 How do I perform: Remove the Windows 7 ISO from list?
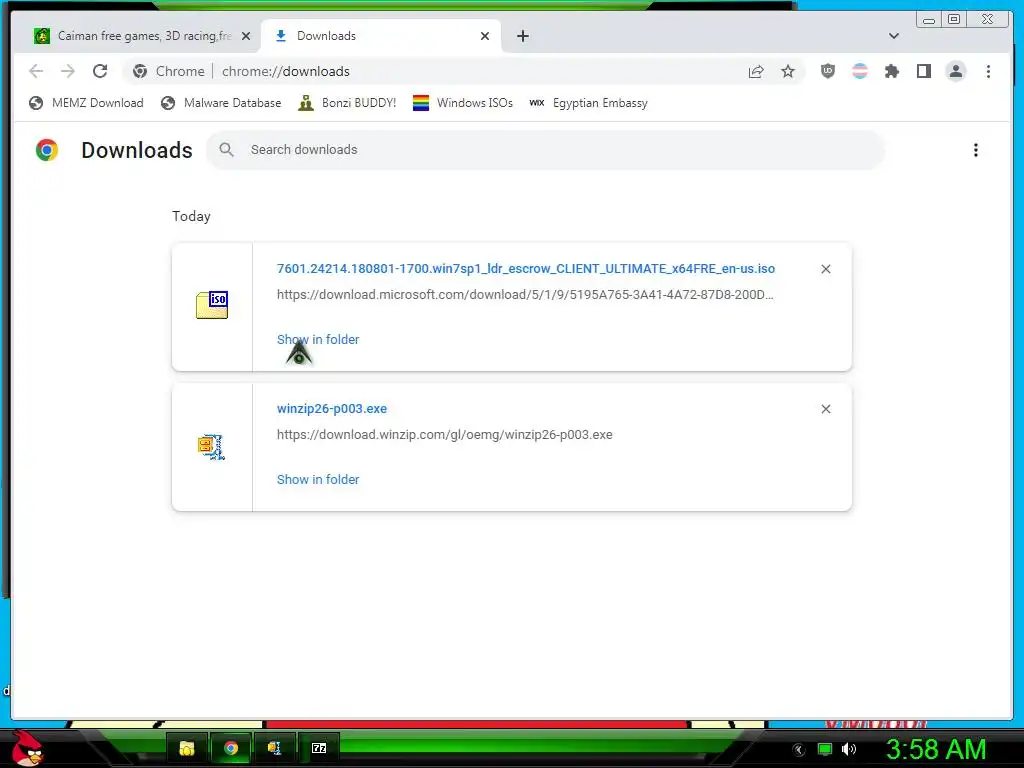tap(825, 269)
